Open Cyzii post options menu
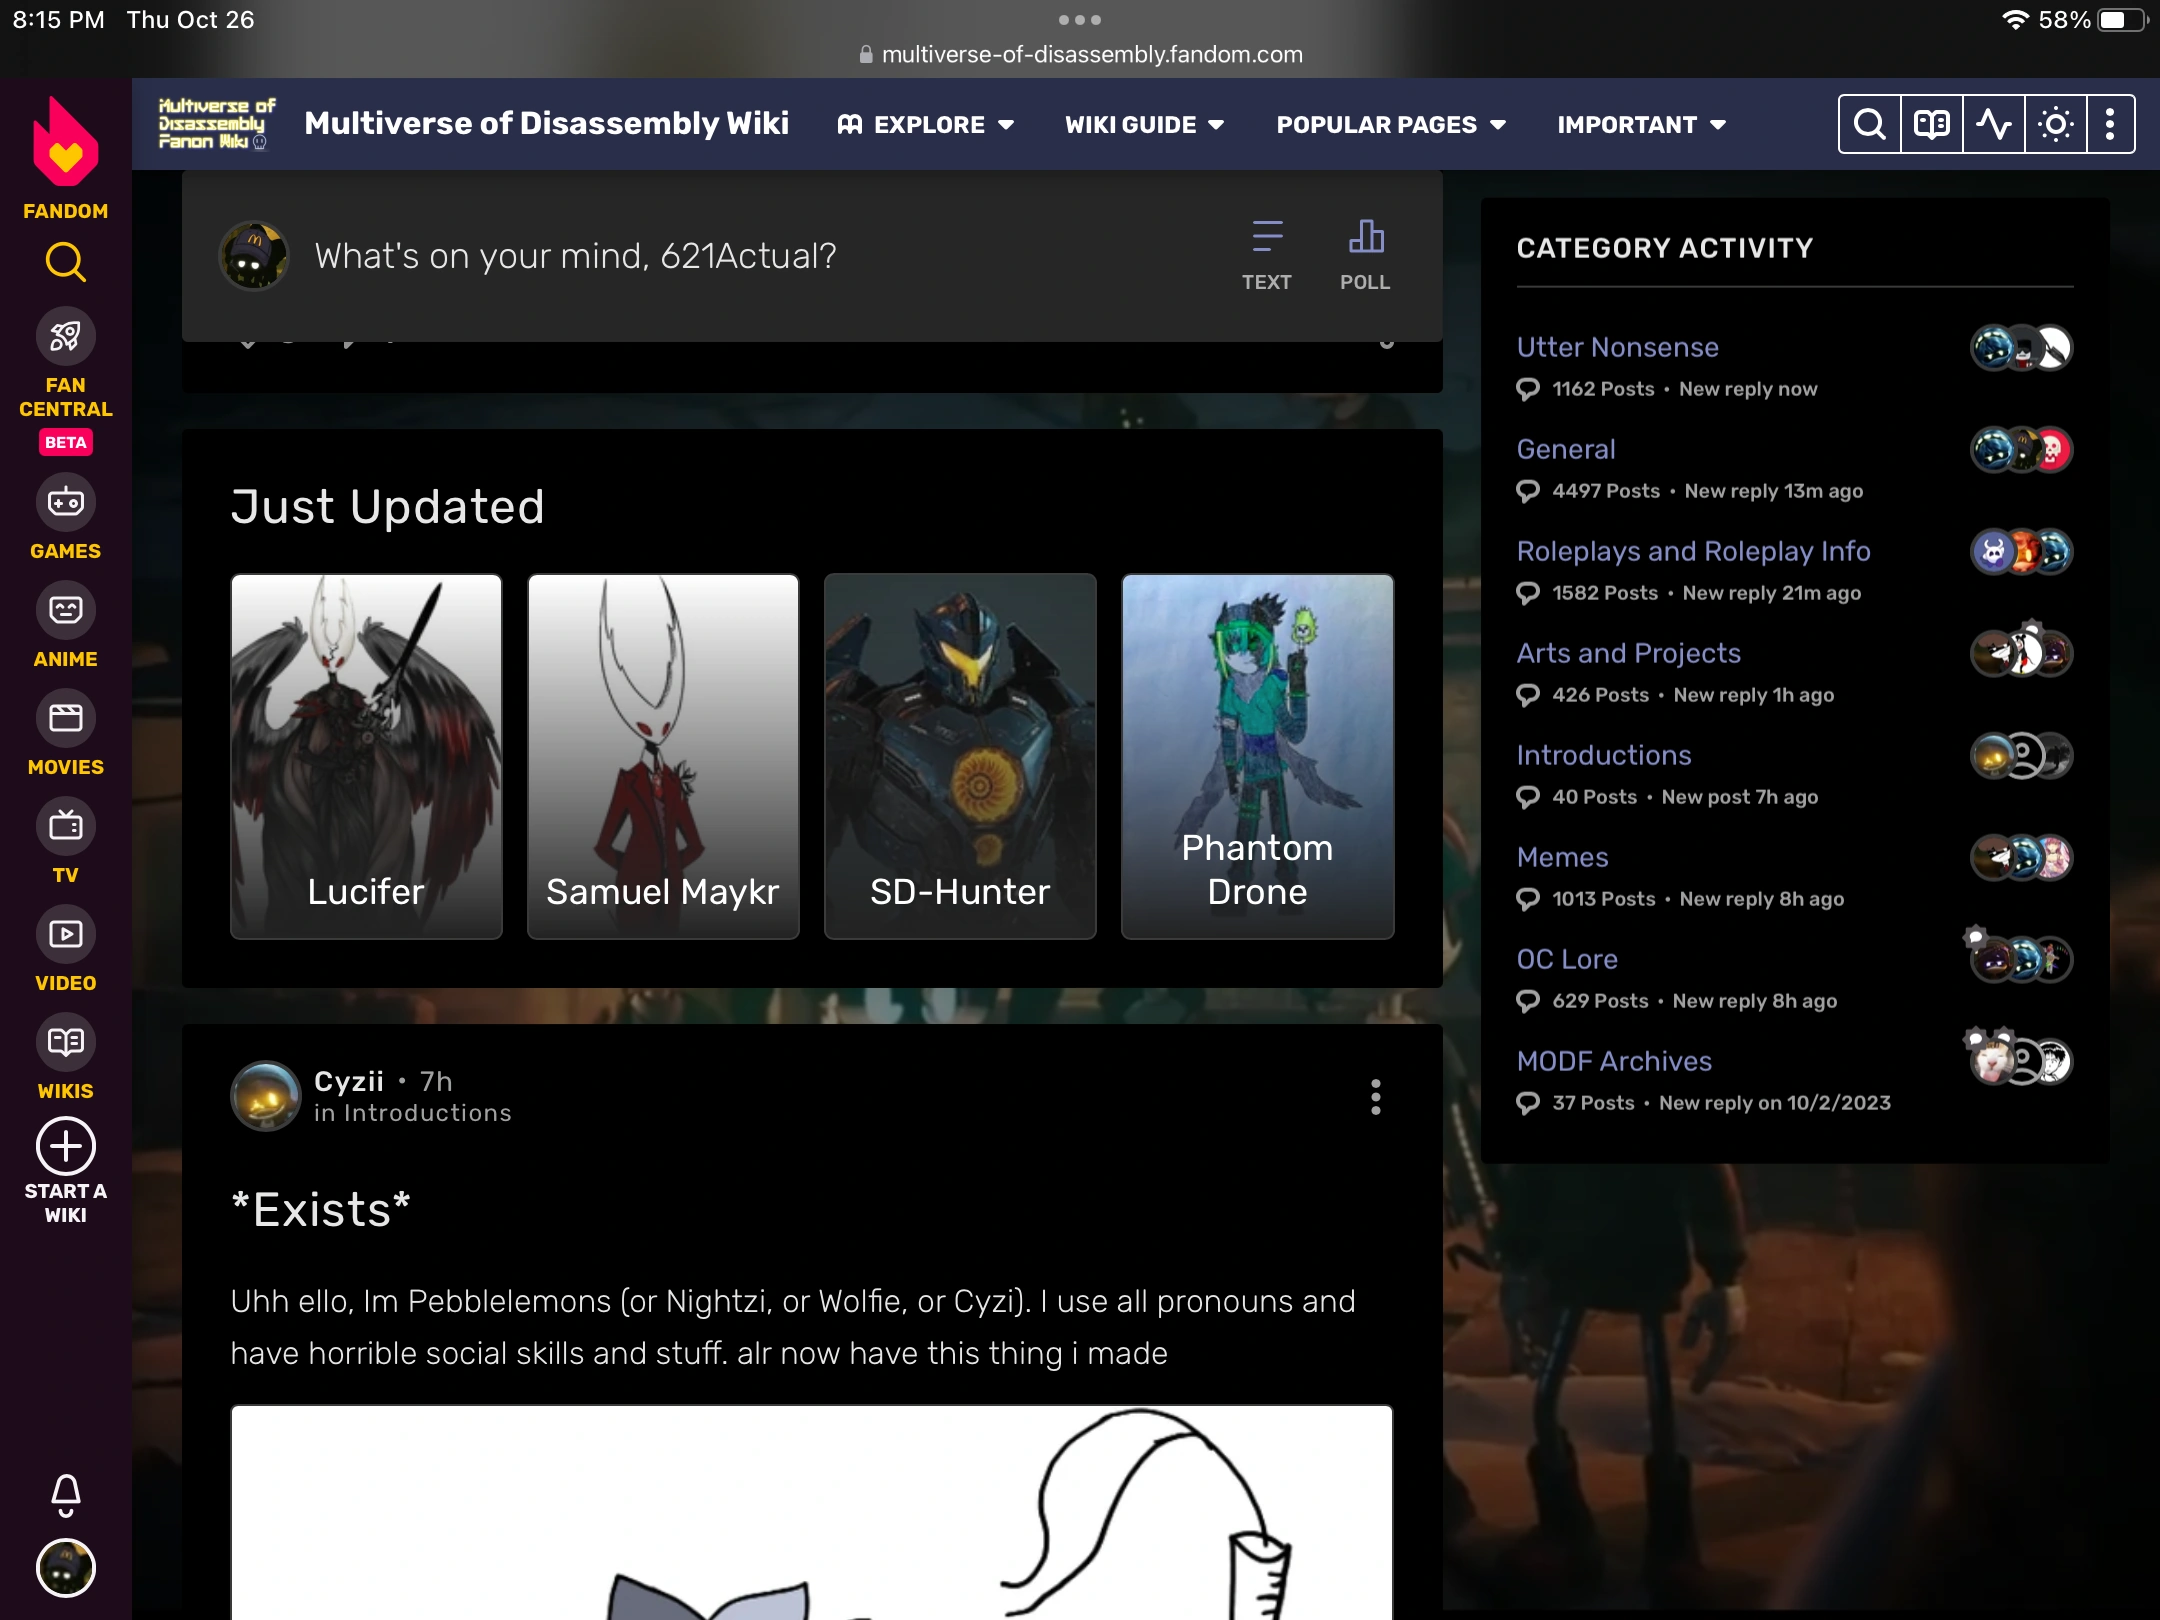Image resolution: width=2160 pixels, height=1620 pixels. click(1376, 1097)
